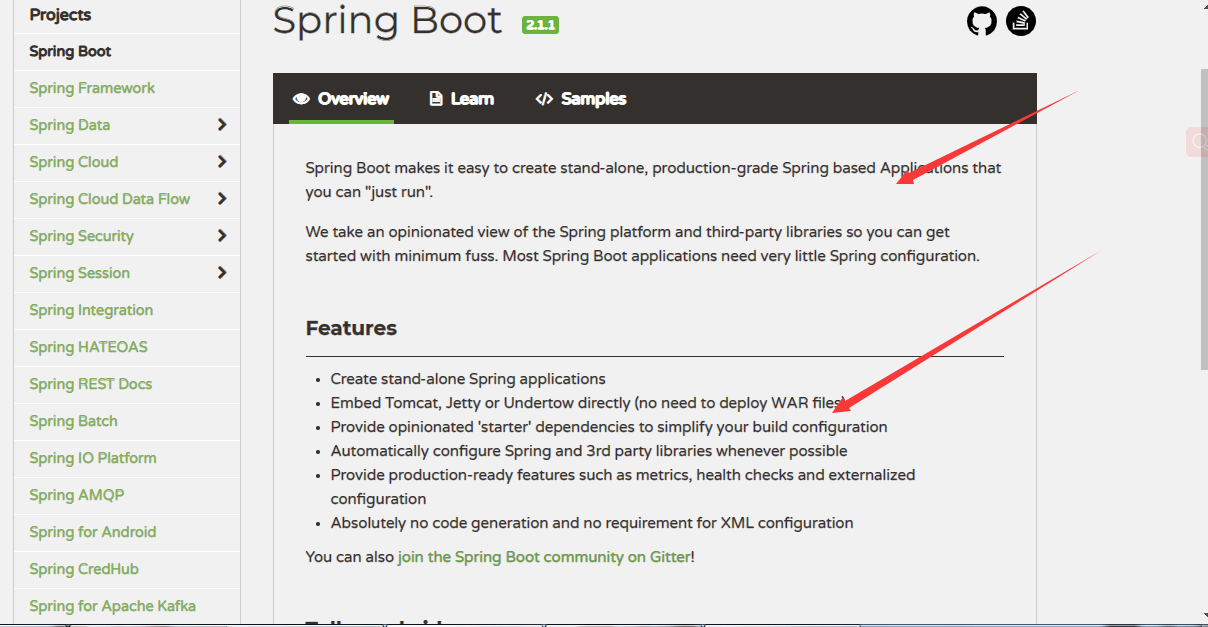This screenshot has width=1208, height=627.
Task: Click the code brackets icon beside Samples
Action: (x=544, y=99)
